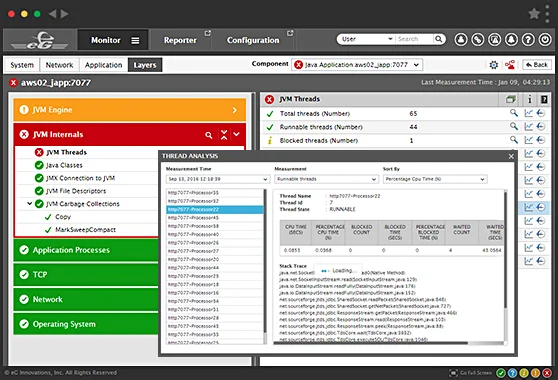Click the eG Innovations logo
Screen dimensions: 558x380
[39, 40]
